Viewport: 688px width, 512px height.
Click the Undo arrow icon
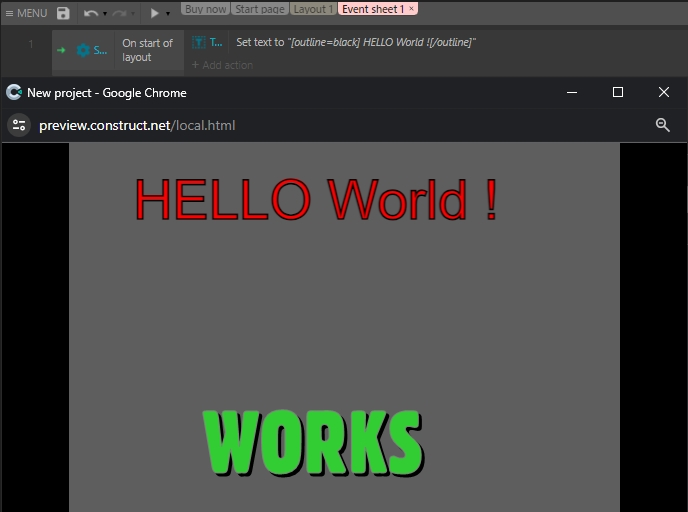[91, 14]
